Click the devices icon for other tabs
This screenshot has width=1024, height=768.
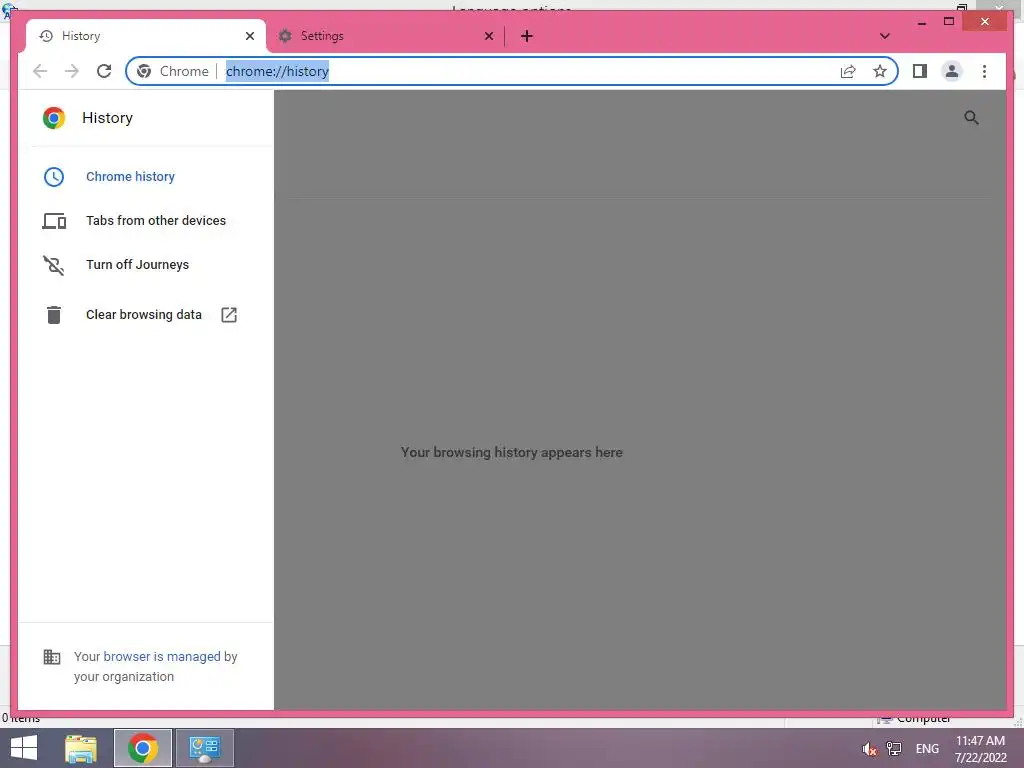click(x=54, y=221)
